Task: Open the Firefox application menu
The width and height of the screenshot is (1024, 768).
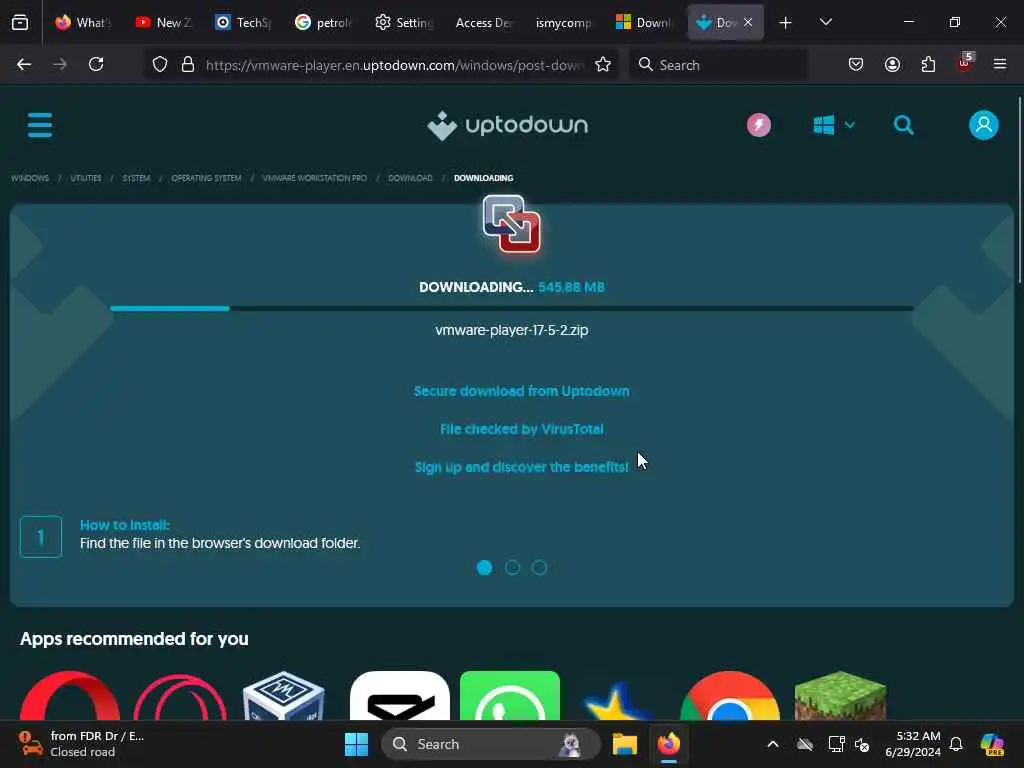Action: point(1000,64)
